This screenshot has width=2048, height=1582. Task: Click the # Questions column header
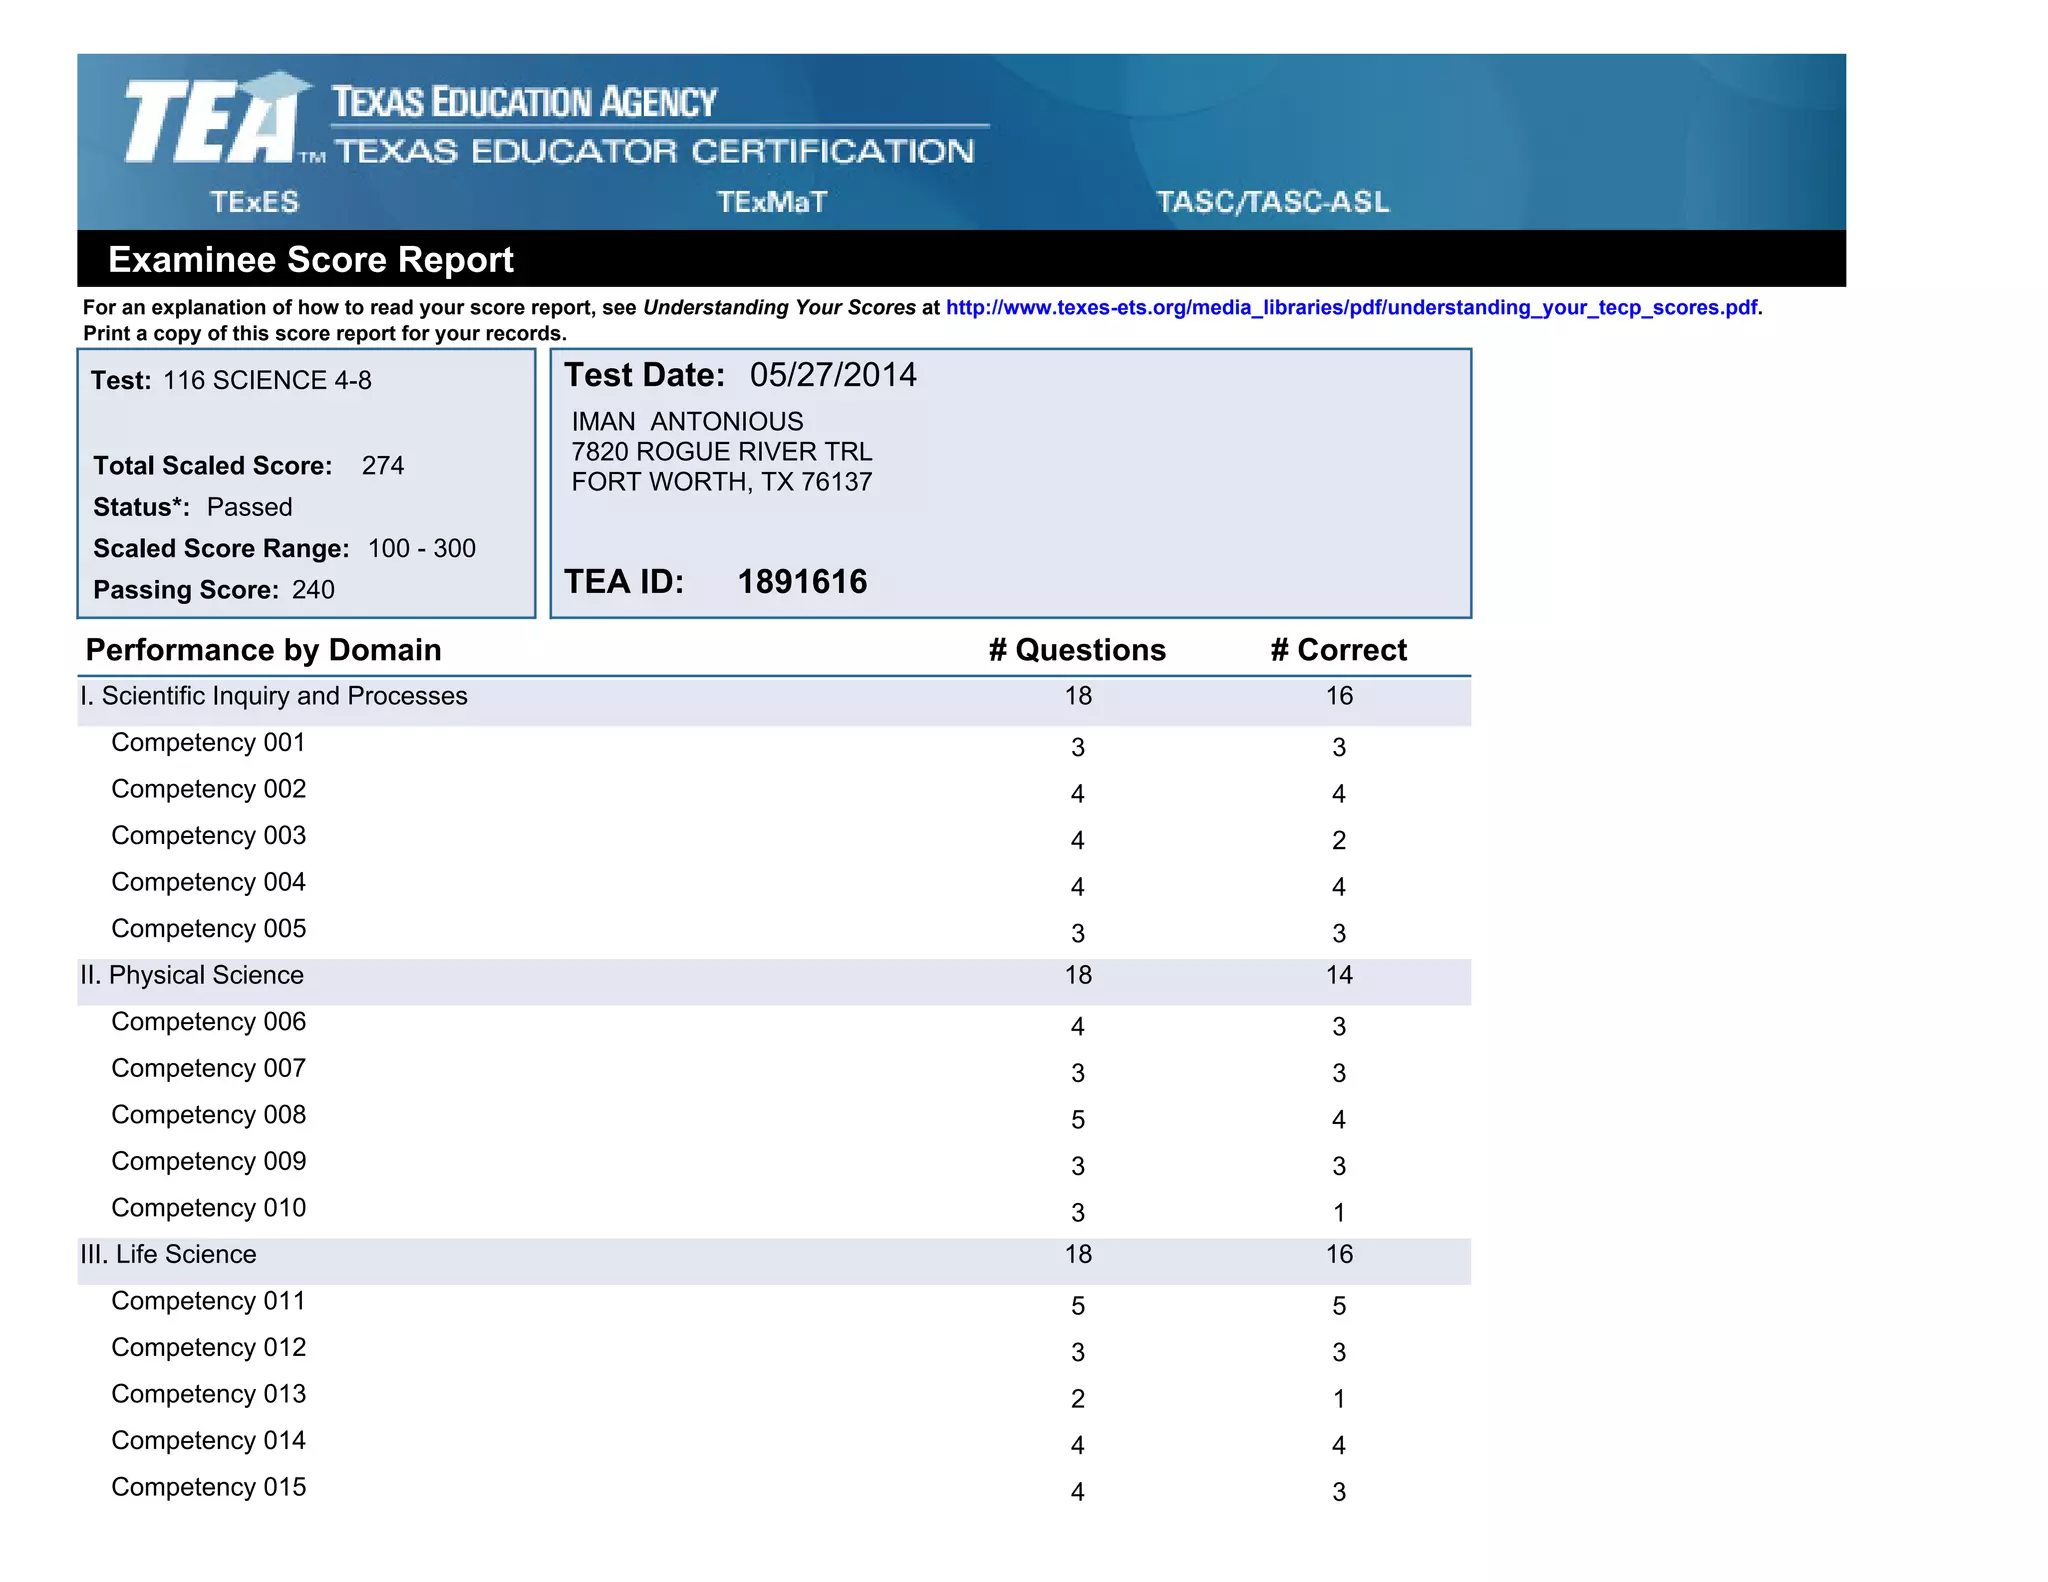[1077, 651]
